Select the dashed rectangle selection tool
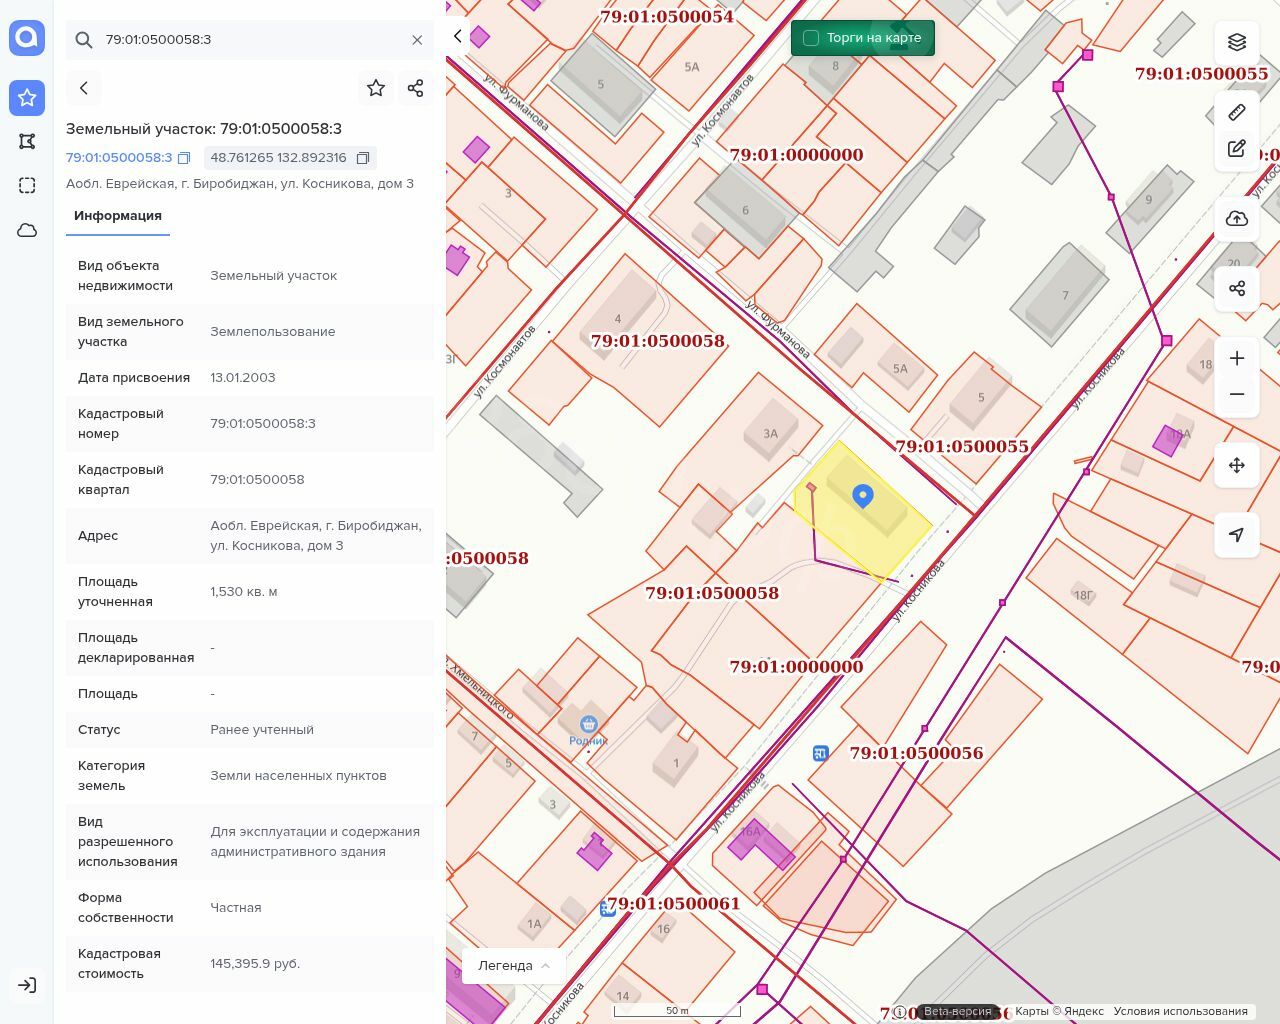 (x=27, y=185)
